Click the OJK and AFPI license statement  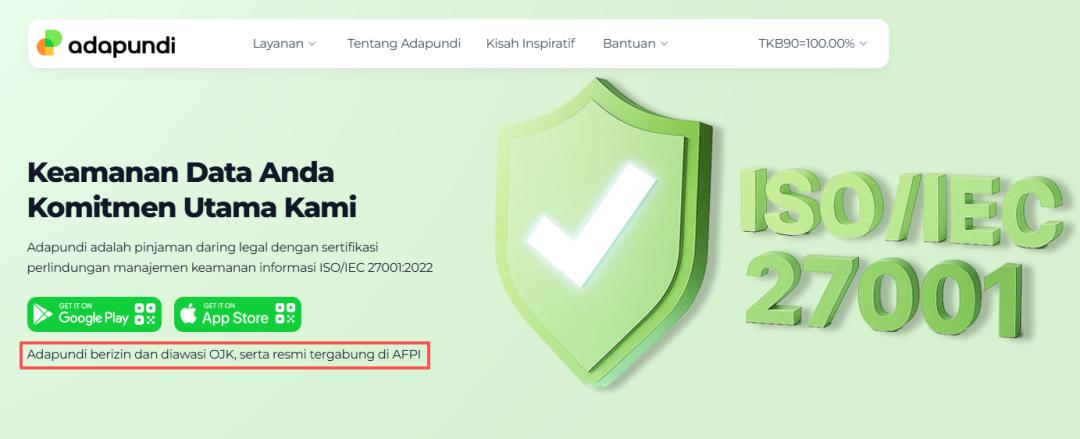click(x=223, y=356)
